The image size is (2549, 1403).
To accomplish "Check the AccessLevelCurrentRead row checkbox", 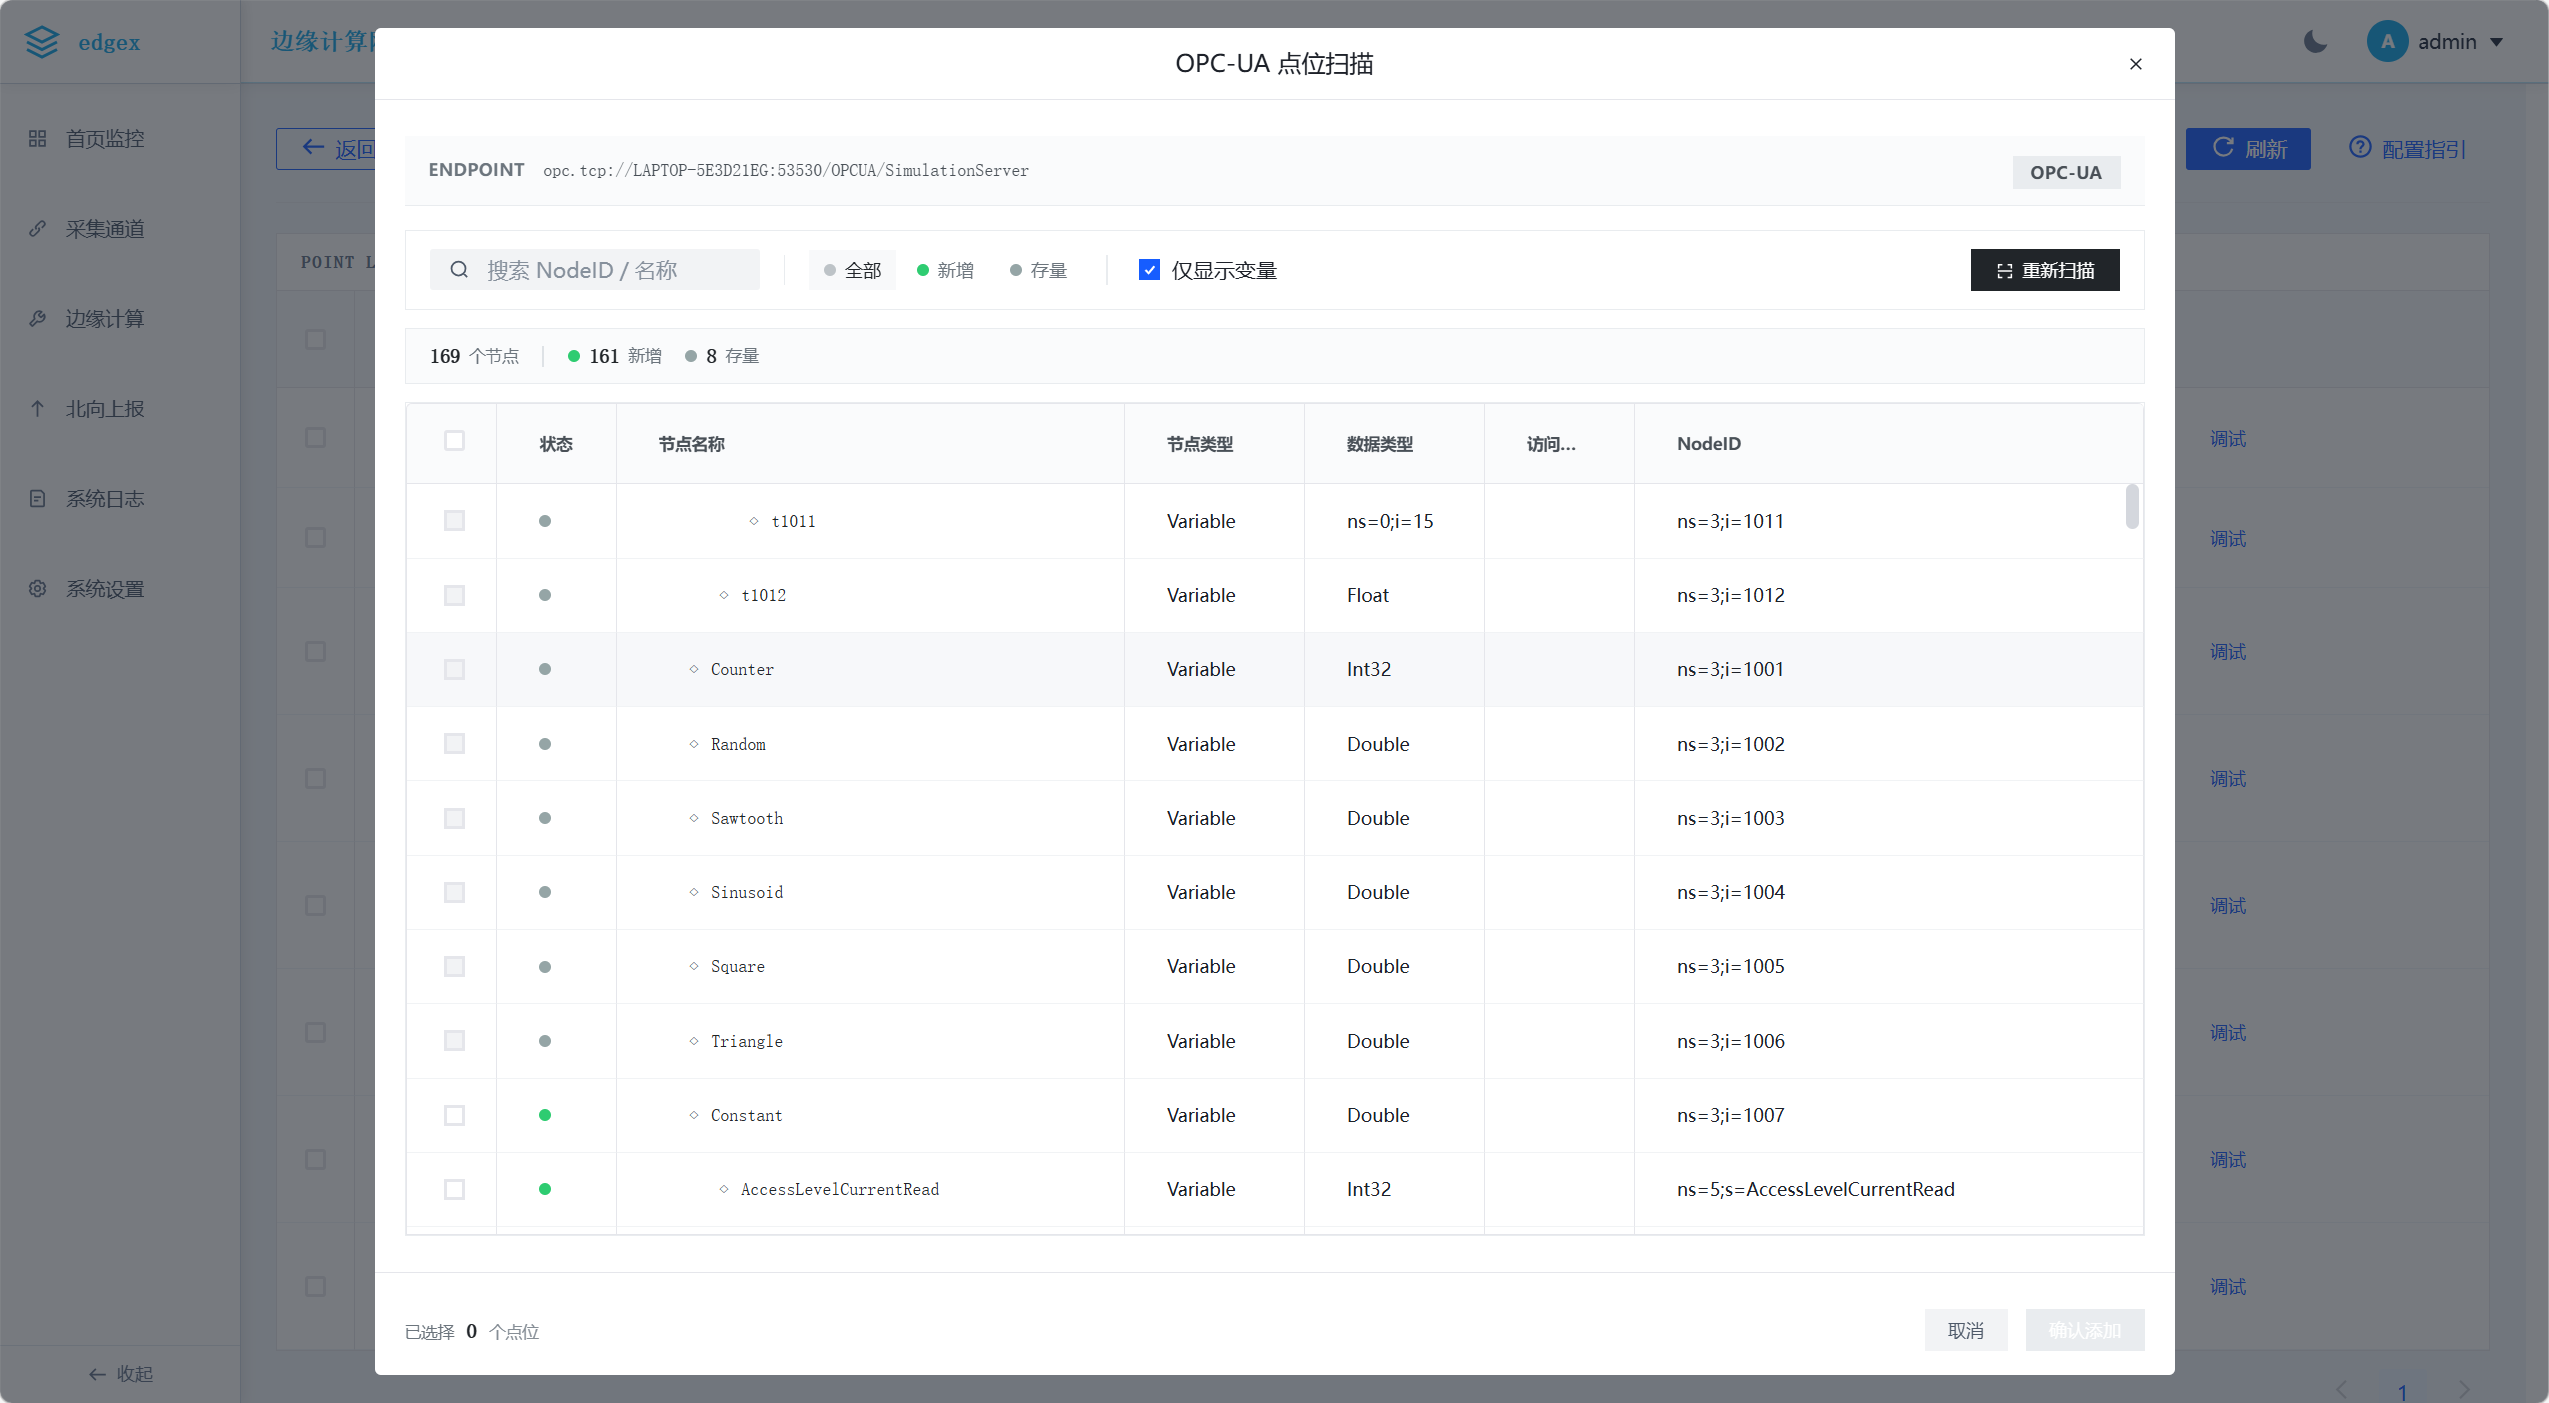I will pyautogui.click(x=454, y=1189).
